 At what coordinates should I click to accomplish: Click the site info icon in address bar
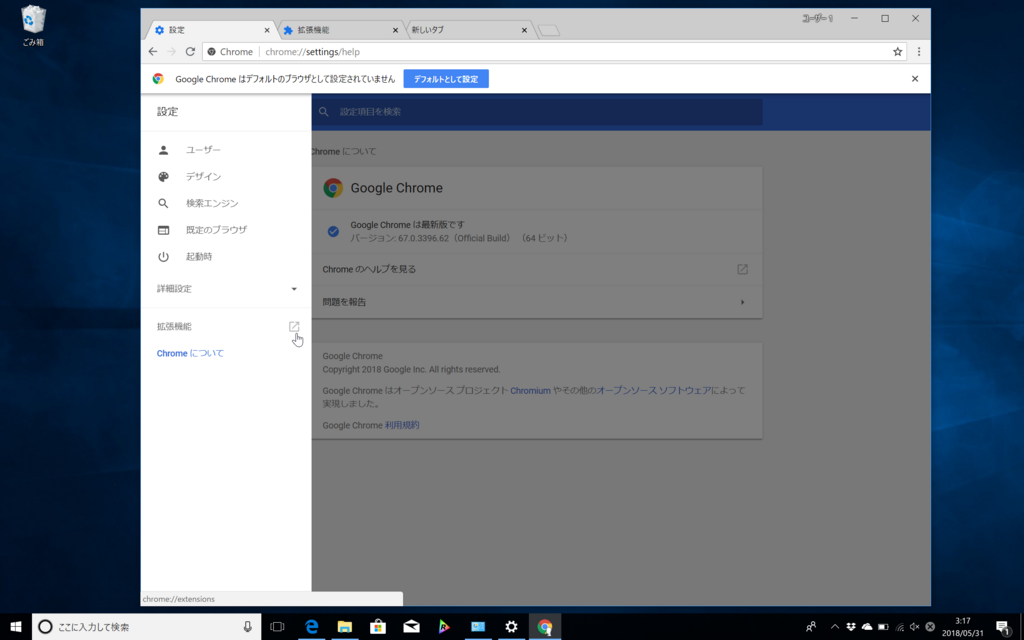point(212,52)
